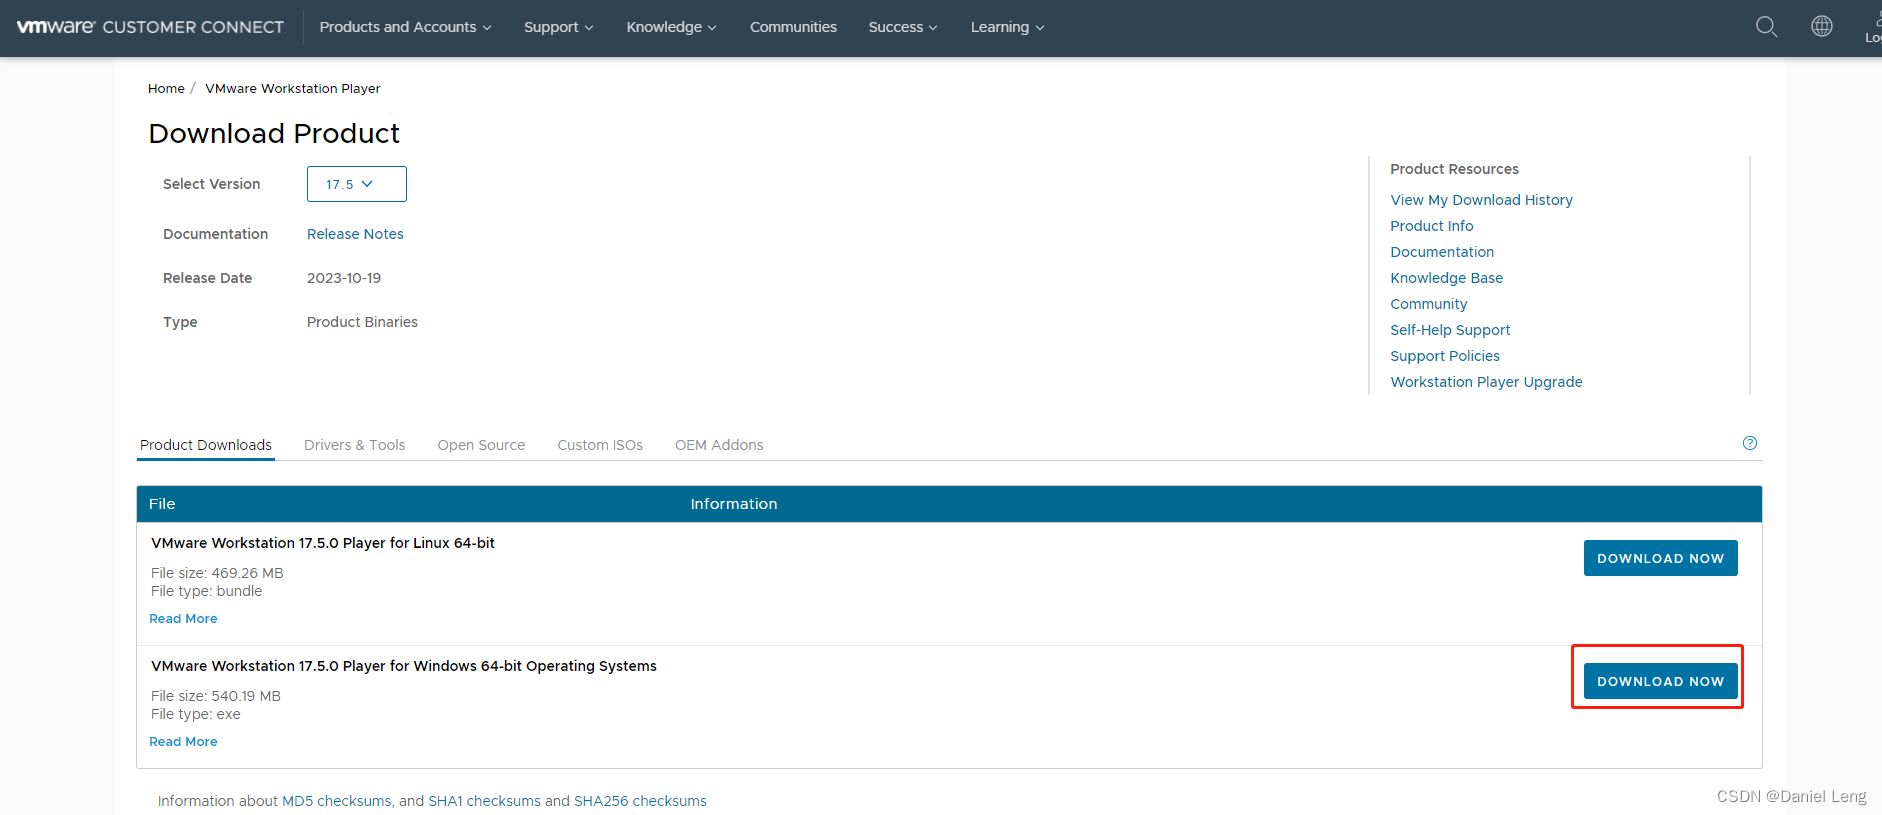Click the Product Binaries type value
This screenshot has height=815, width=1882.
click(362, 322)
